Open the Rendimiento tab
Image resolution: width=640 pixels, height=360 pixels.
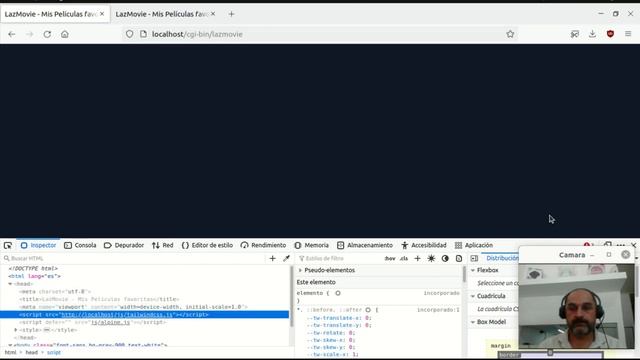click(263, 245)
